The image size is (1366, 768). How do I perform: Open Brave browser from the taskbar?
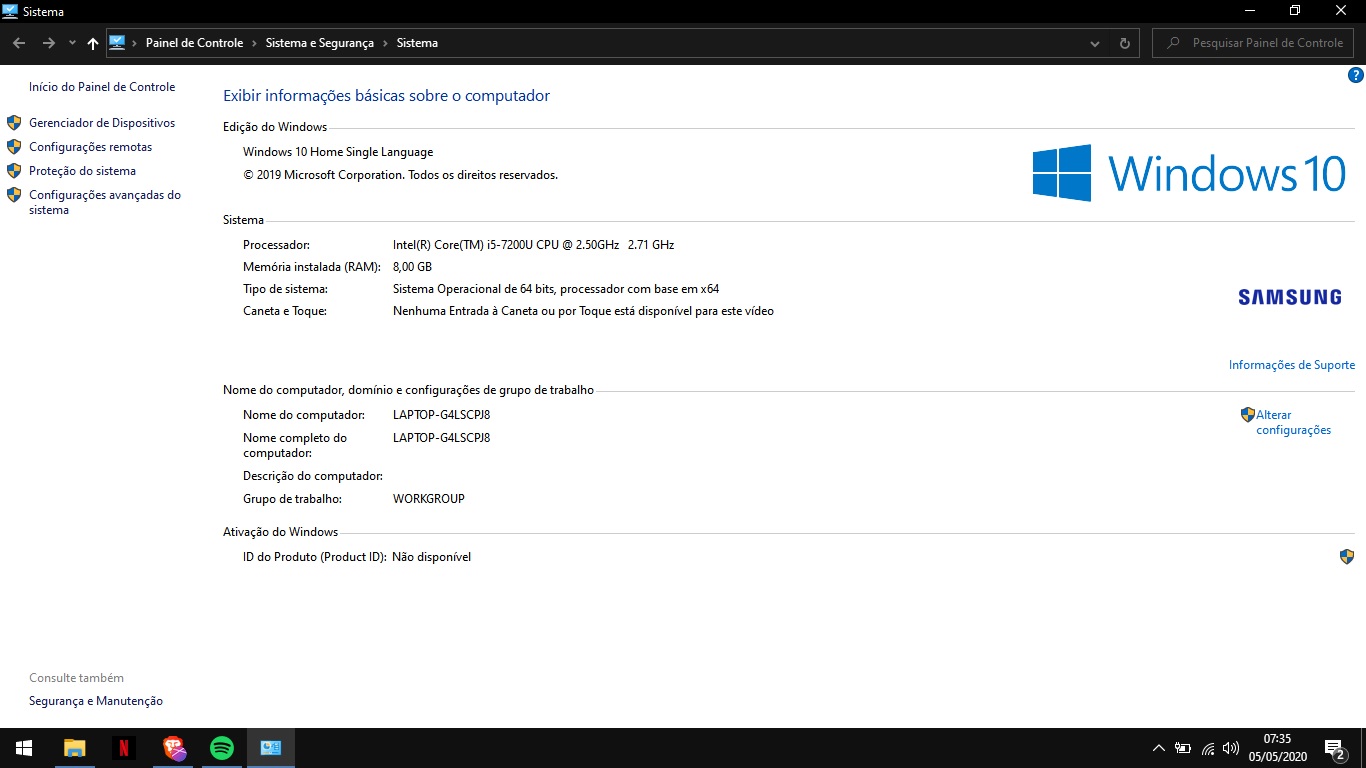click(174, 747)
